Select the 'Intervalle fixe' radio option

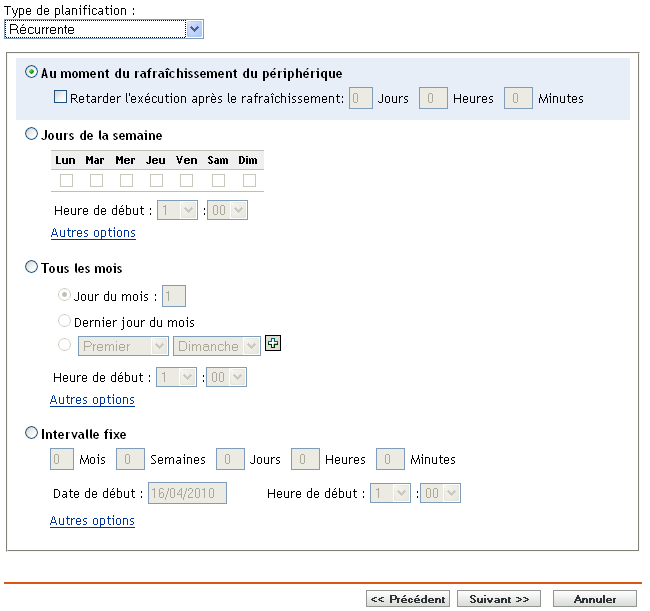click(x=32, y=433)
